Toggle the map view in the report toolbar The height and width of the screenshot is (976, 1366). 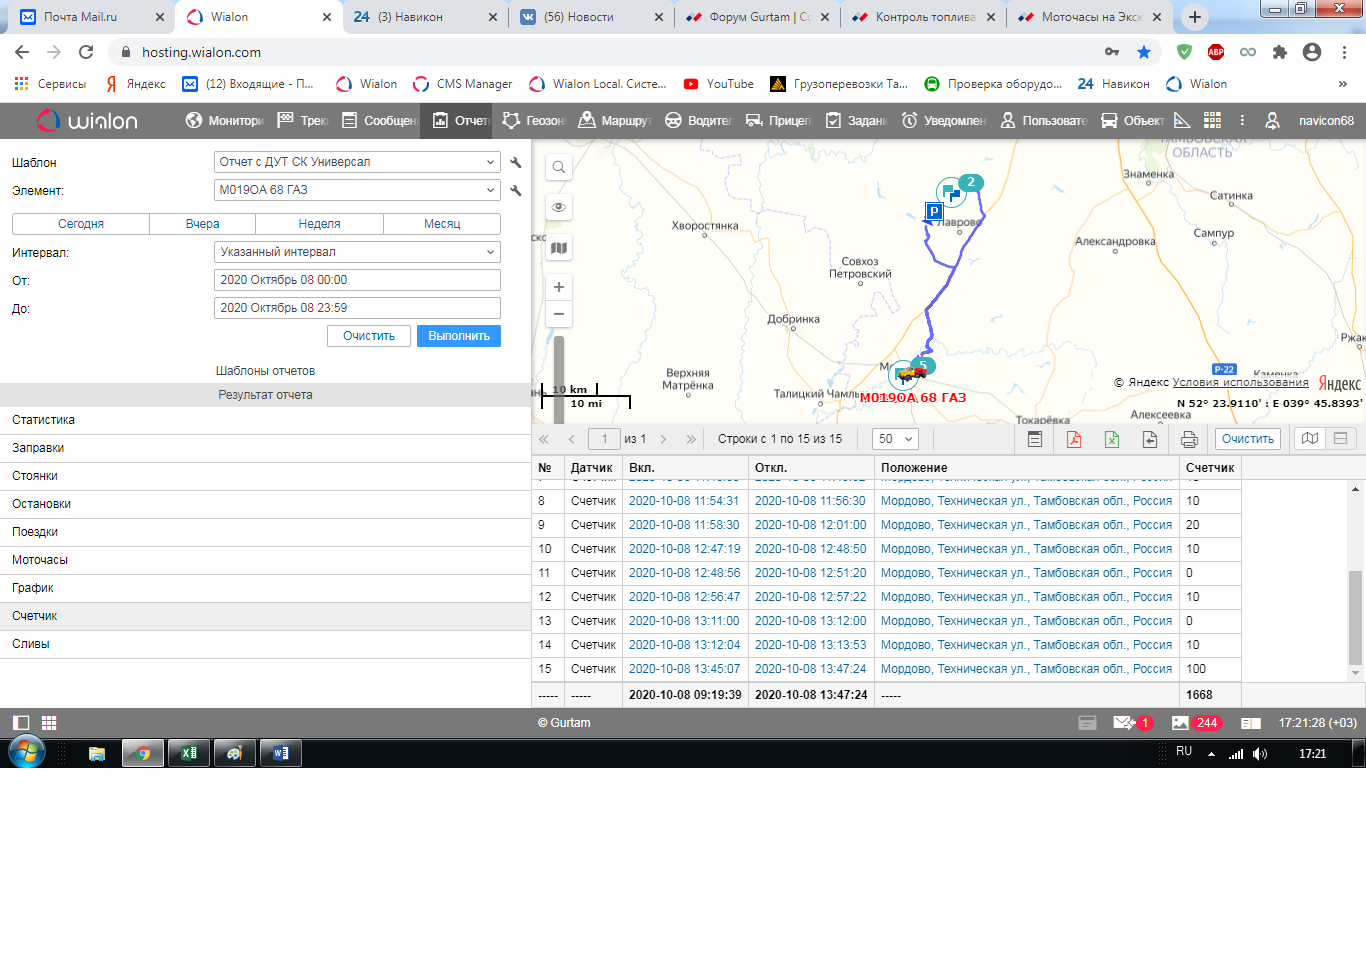(x=1309, y=439)
